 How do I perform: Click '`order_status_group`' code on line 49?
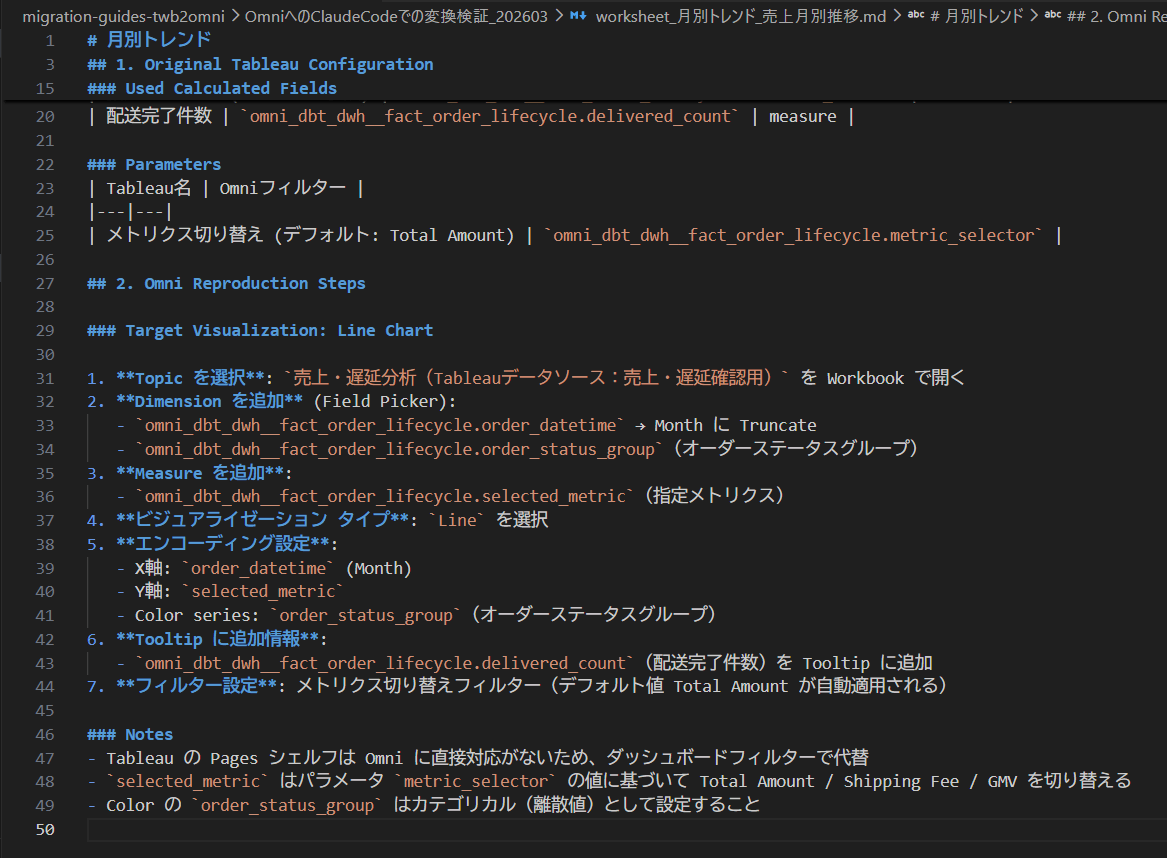tap(287, 805)
